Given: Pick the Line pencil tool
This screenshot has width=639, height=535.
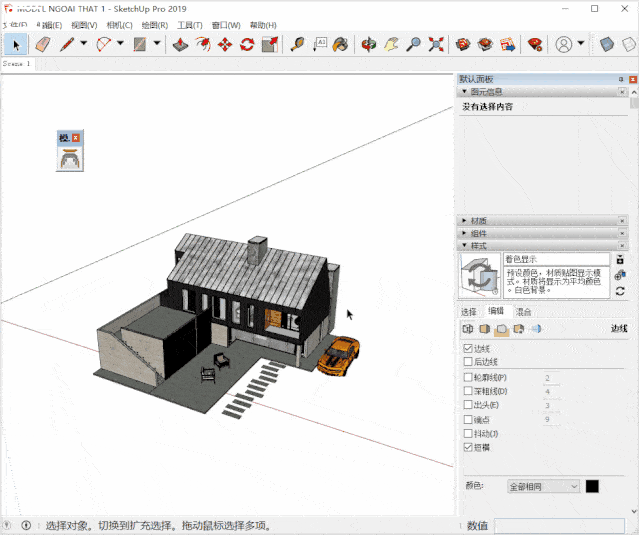Looking at the screenshot, I should (x=67, y=44).
